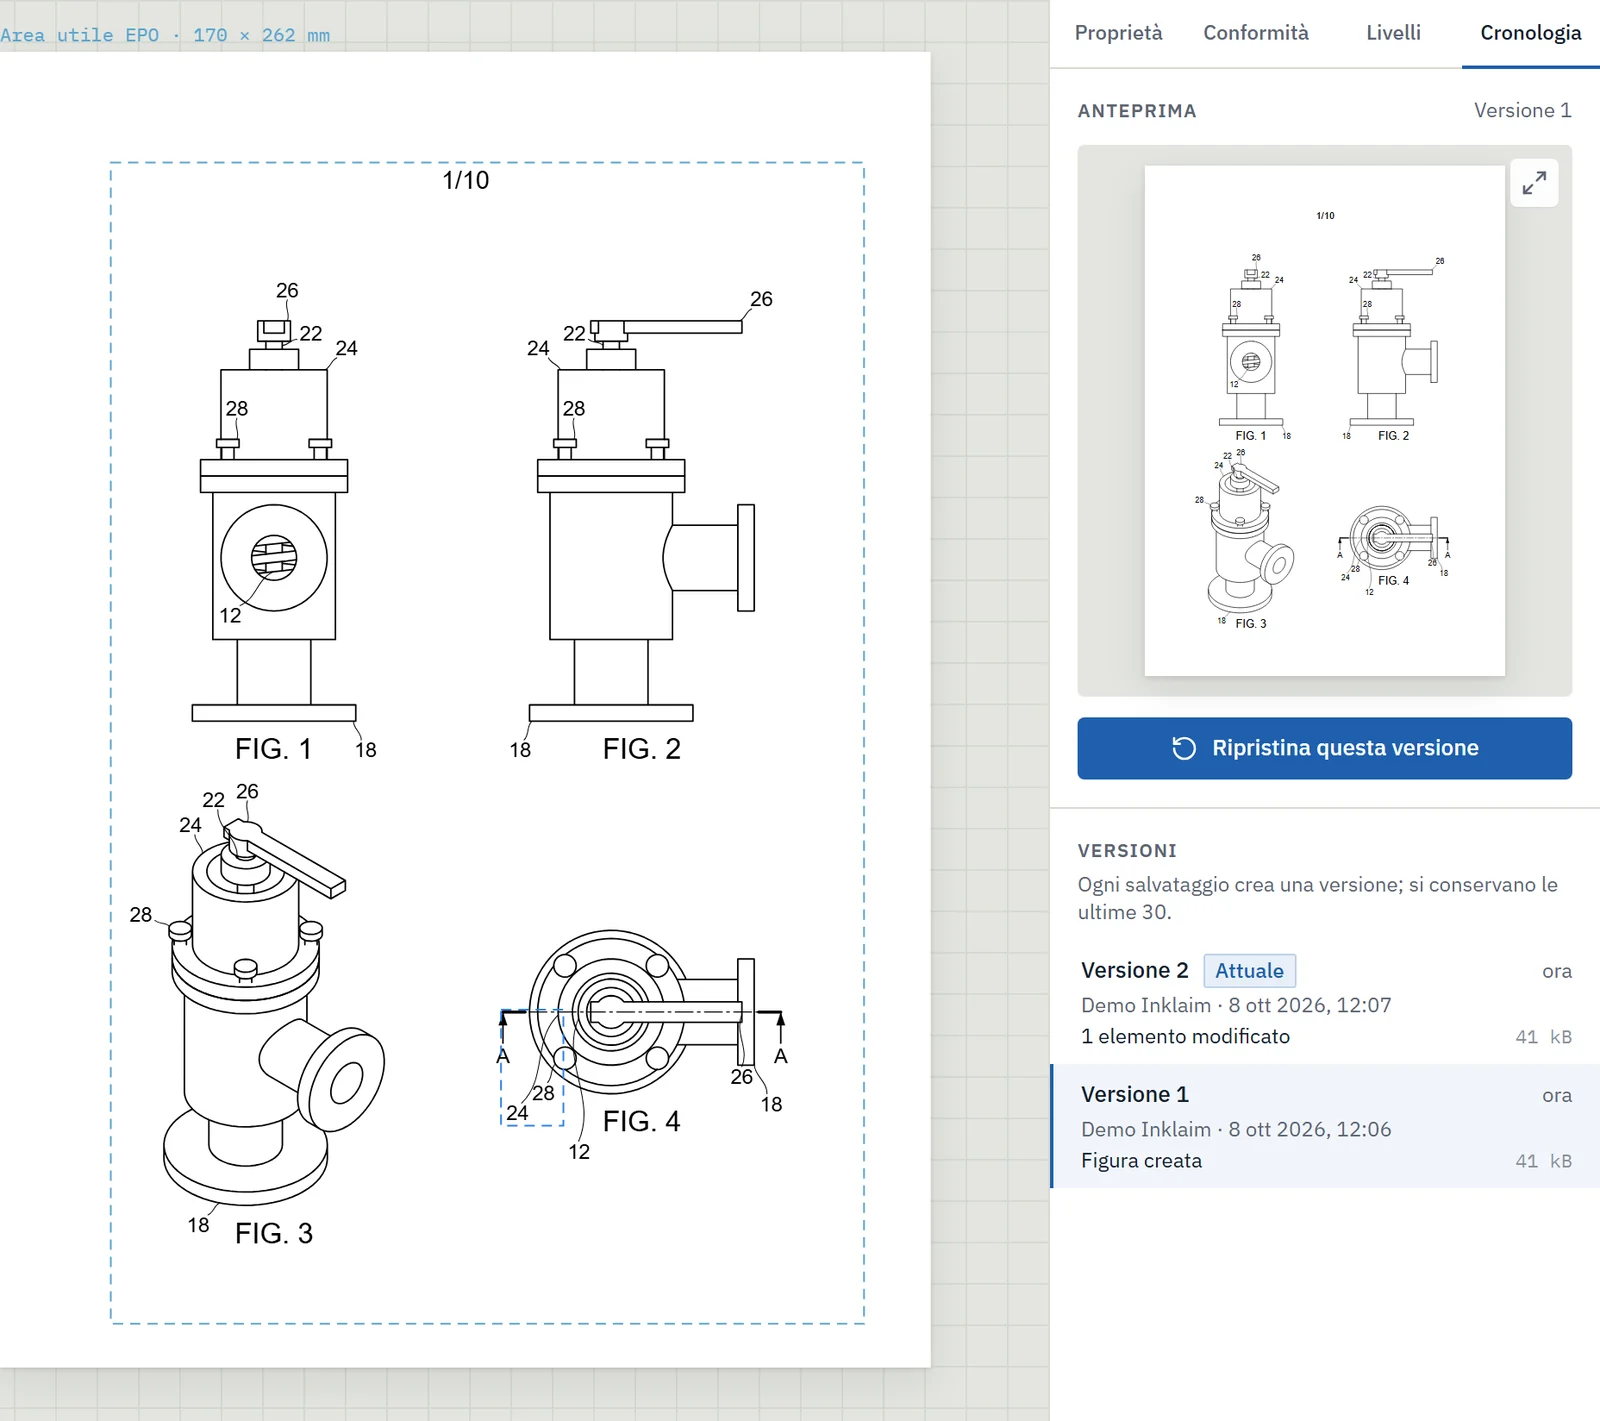
Task: Click the 1/10 page number on the sheet
Action: coord(466,180)
